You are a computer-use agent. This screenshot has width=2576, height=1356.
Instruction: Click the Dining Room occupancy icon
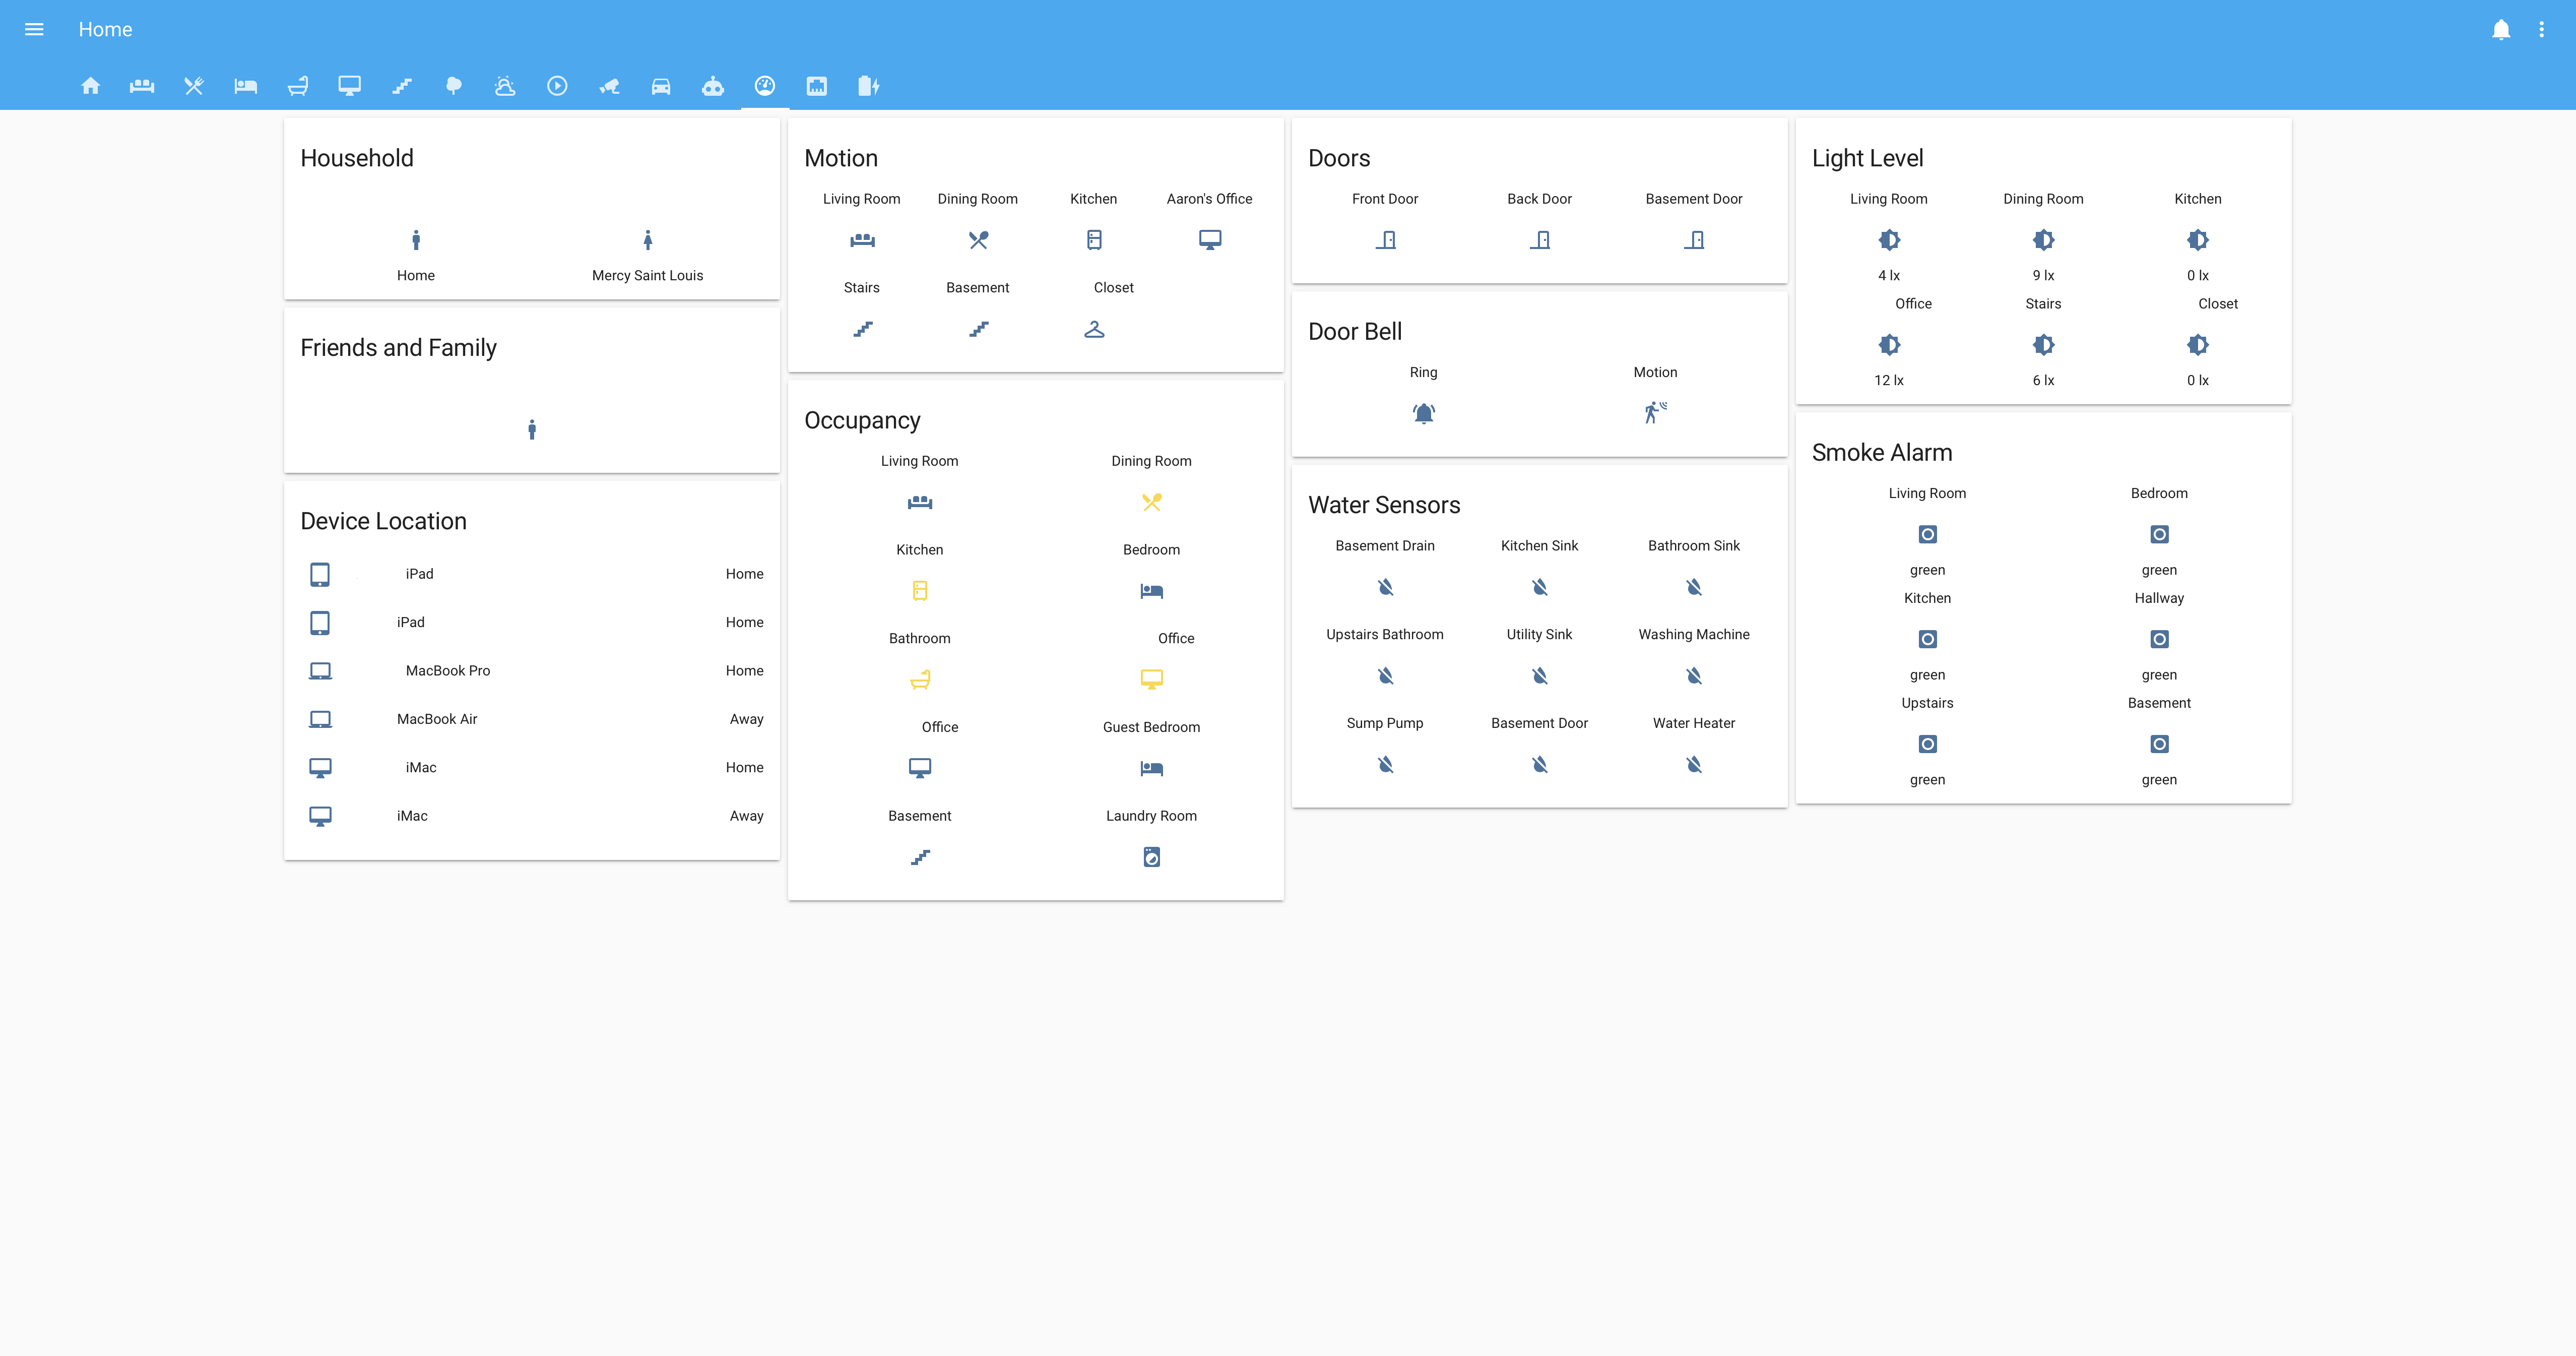1151,502
